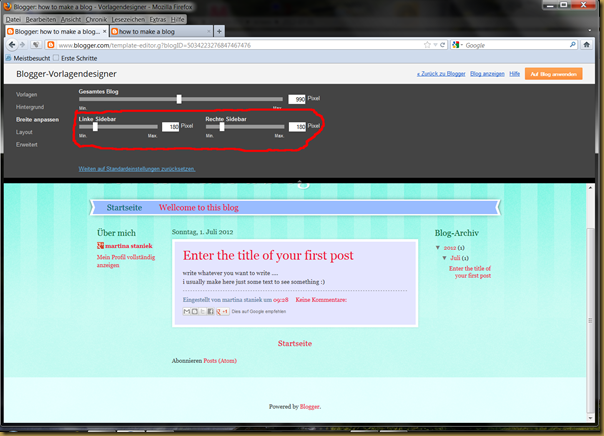Click the Blog anzeigen link

coord(487,74)
